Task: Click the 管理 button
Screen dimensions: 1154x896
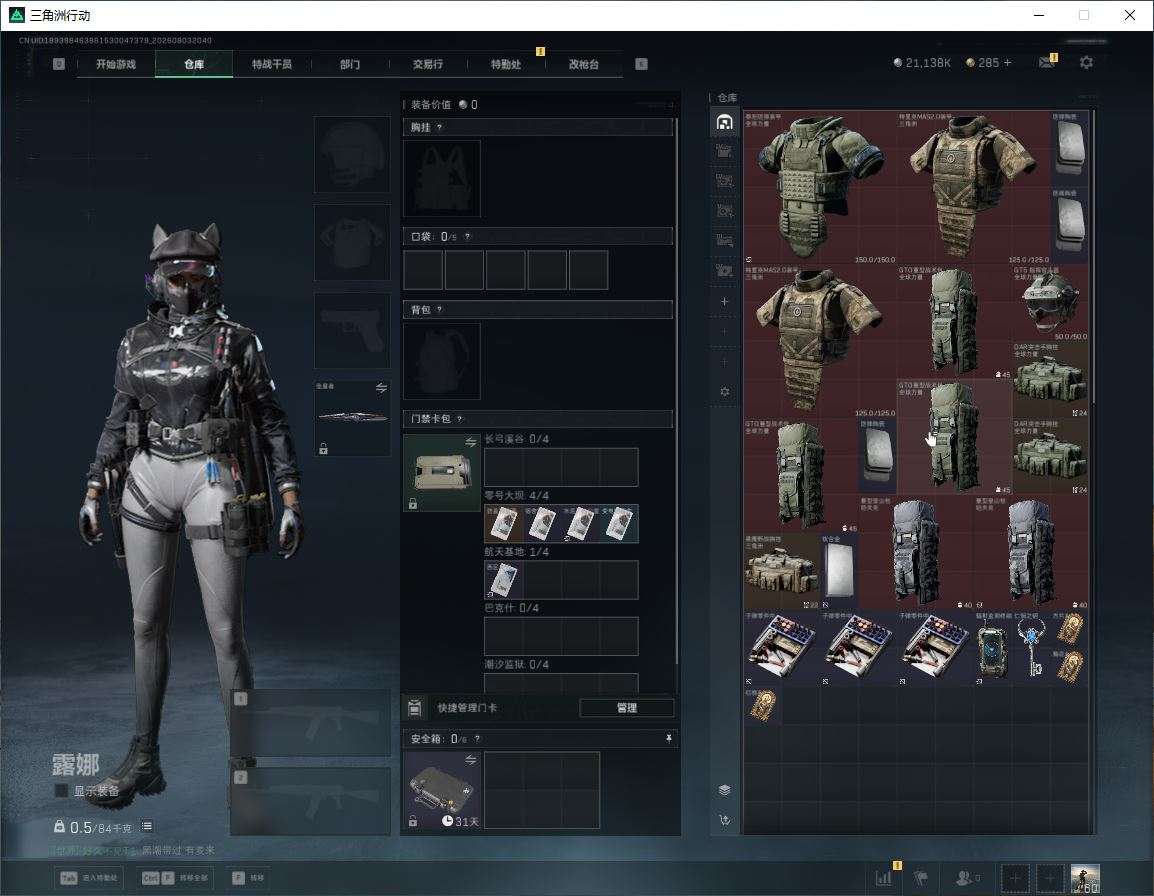Action: coord(626,708)
